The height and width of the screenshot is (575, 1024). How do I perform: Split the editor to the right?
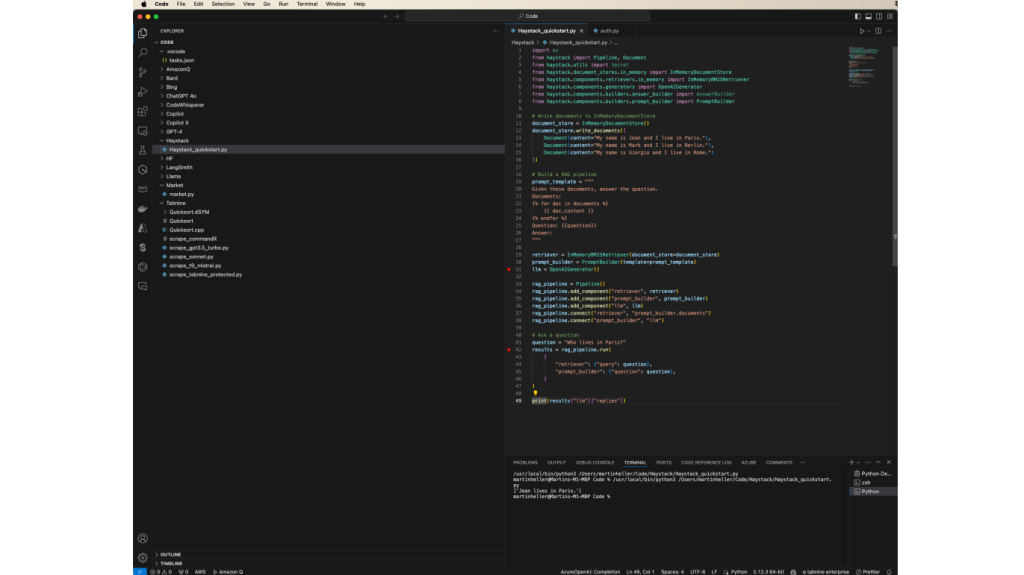(880, 31)
